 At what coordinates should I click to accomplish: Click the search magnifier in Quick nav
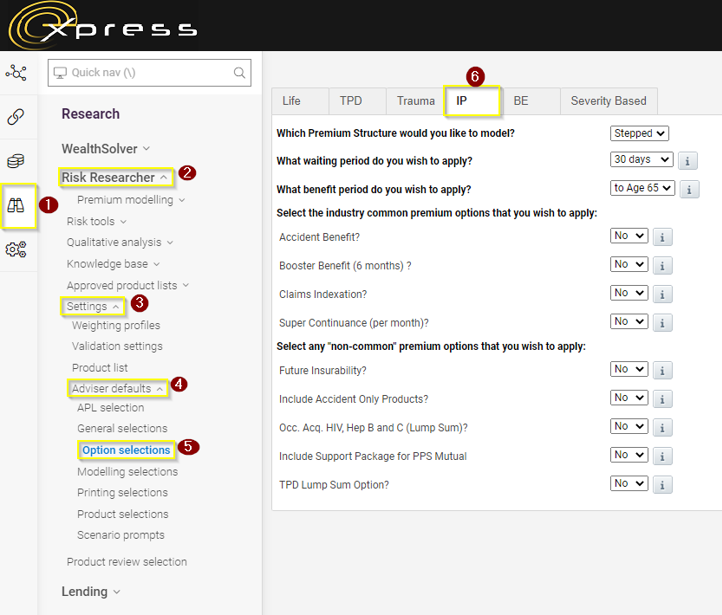point(239,73)
